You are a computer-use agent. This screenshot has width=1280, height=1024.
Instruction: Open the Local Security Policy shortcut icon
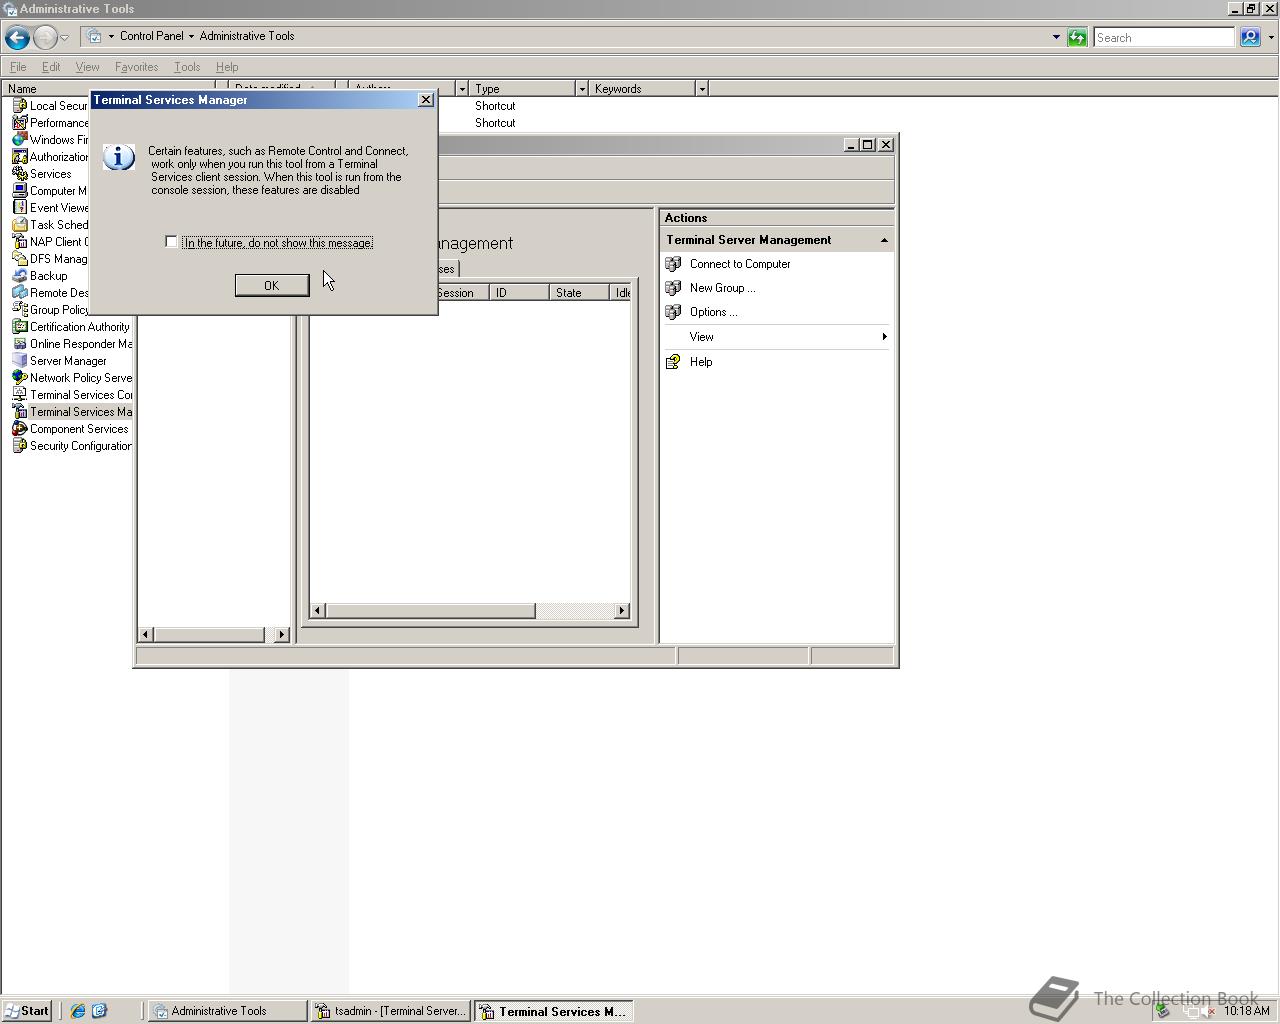click(19, 106)
